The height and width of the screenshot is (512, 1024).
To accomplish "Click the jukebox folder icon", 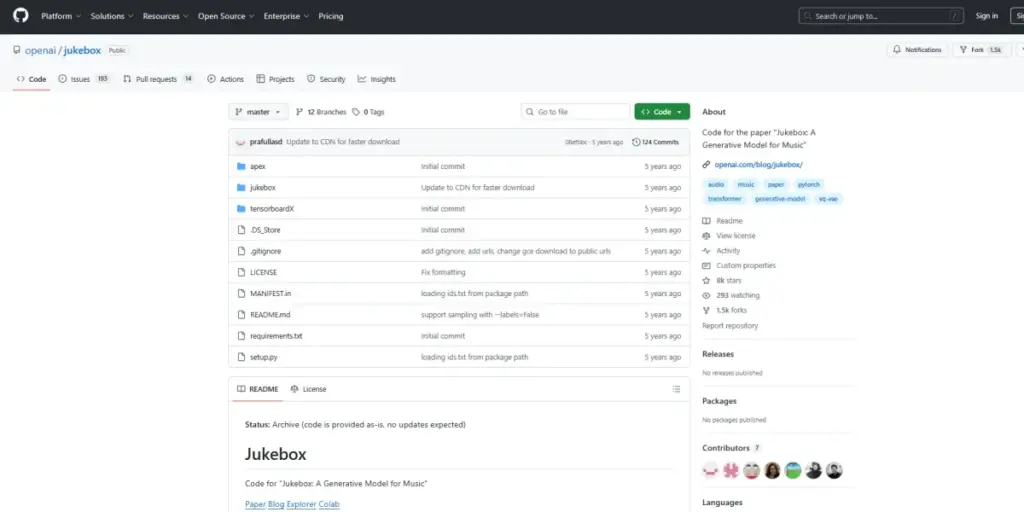I will (241, 187).
